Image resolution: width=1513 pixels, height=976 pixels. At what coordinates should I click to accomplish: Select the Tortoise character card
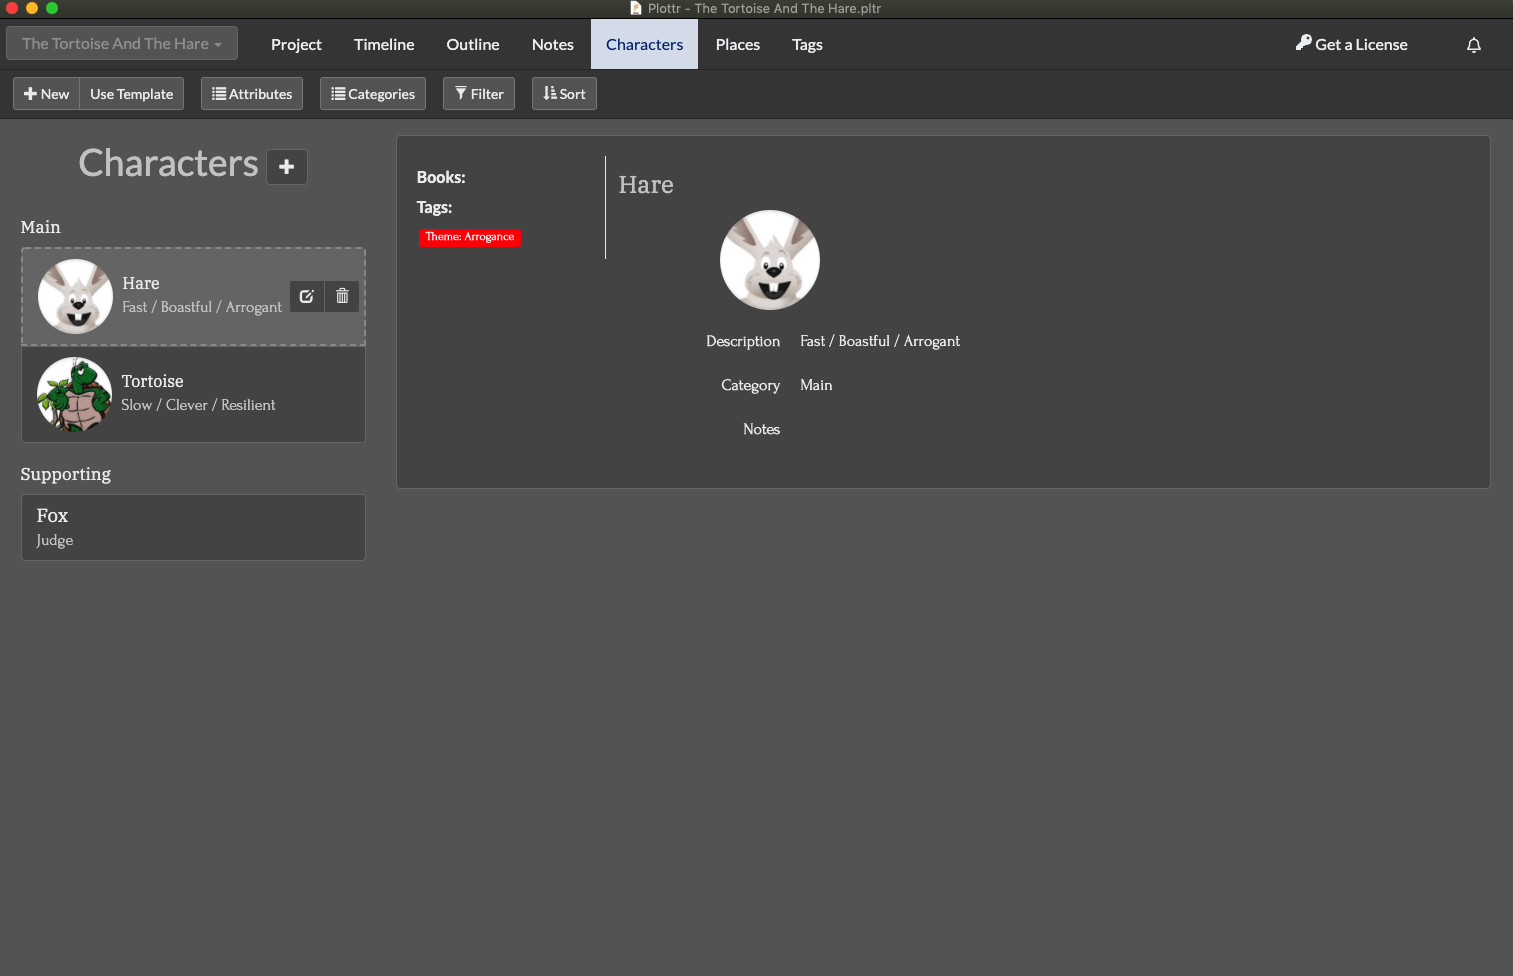click(x=193, y=394)
